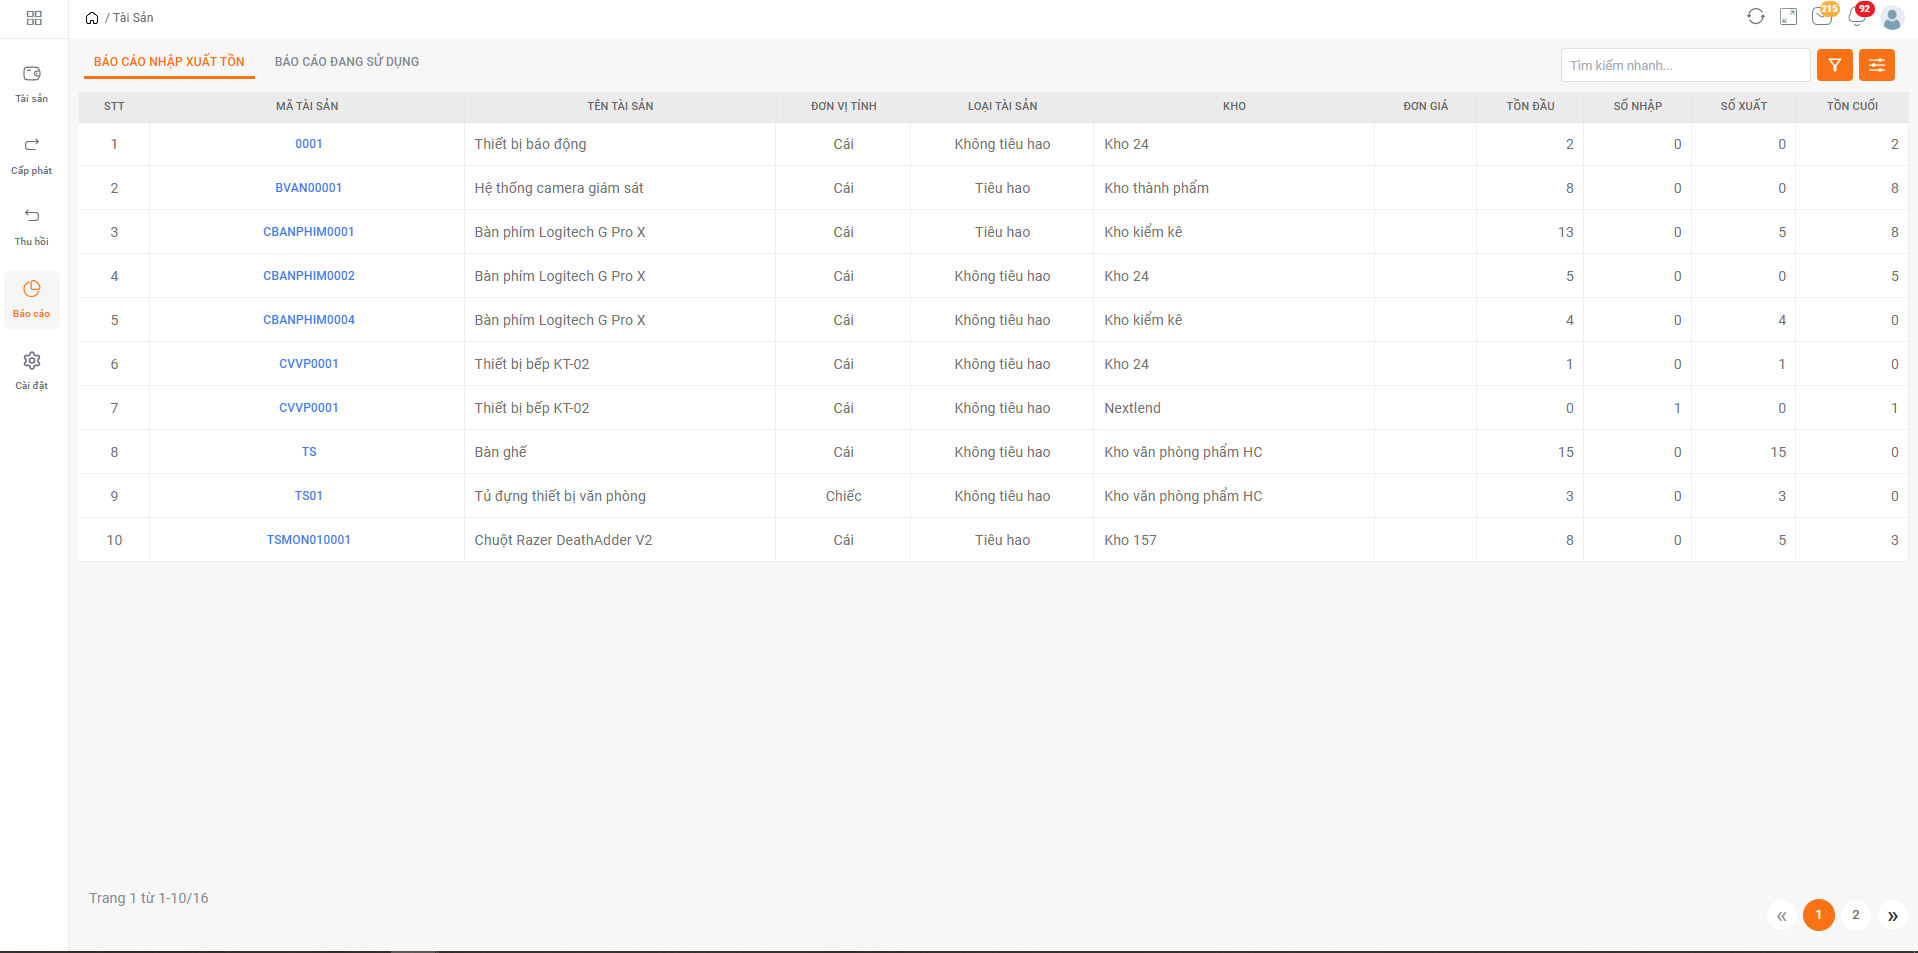Open asset code TSMON010001 link

pos(308,540)
